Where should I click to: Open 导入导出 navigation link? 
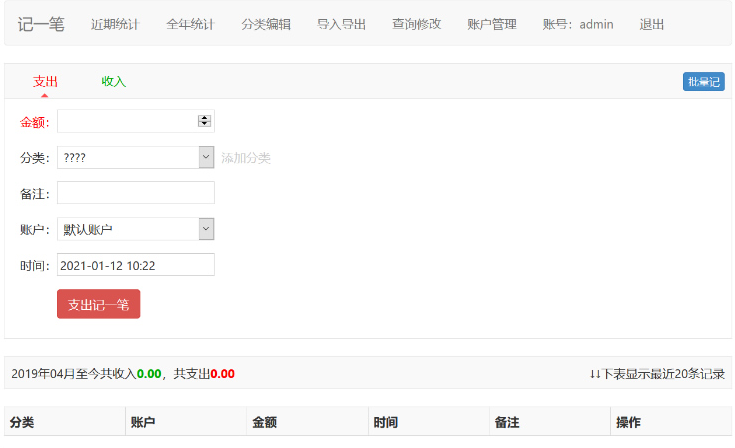341,24
